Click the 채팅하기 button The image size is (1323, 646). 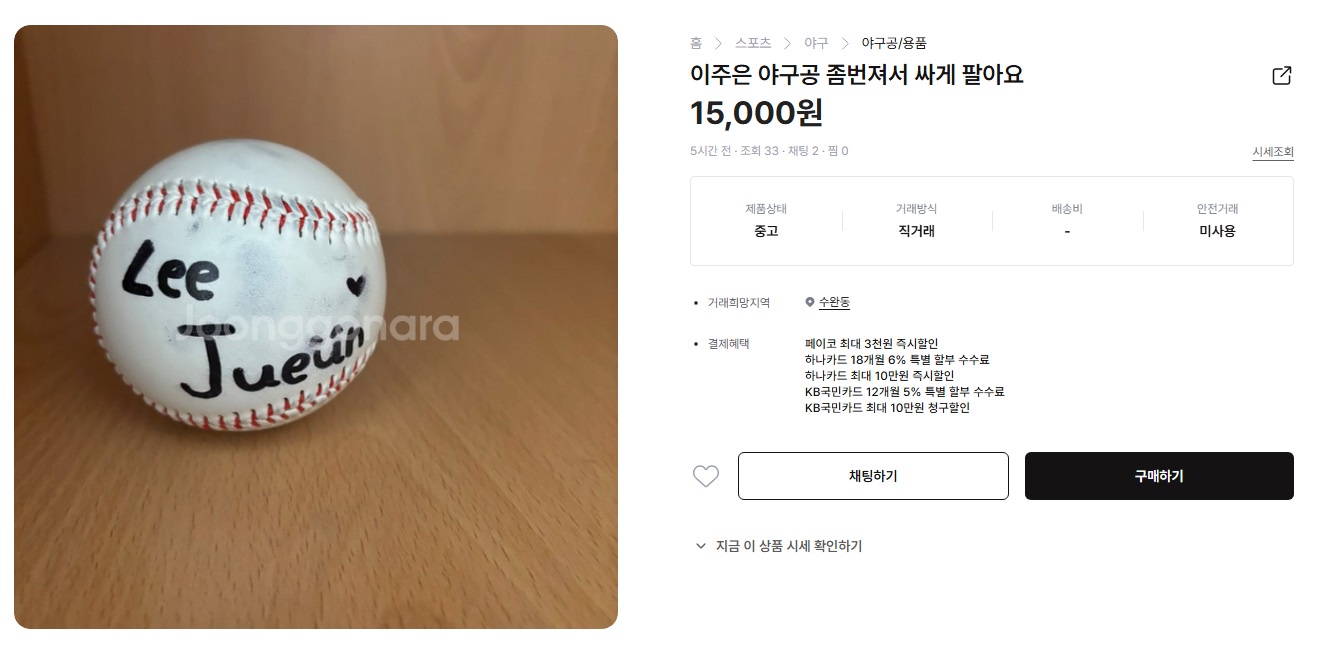[x=873, y=476]
